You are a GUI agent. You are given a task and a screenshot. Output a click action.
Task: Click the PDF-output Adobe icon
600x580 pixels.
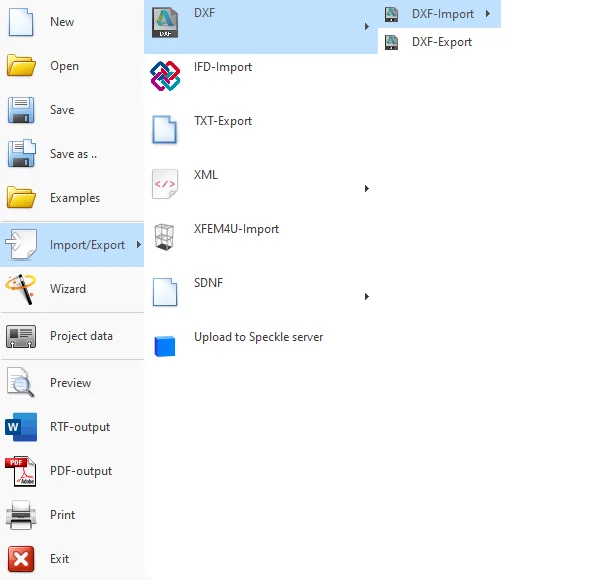tap(21, 471)
